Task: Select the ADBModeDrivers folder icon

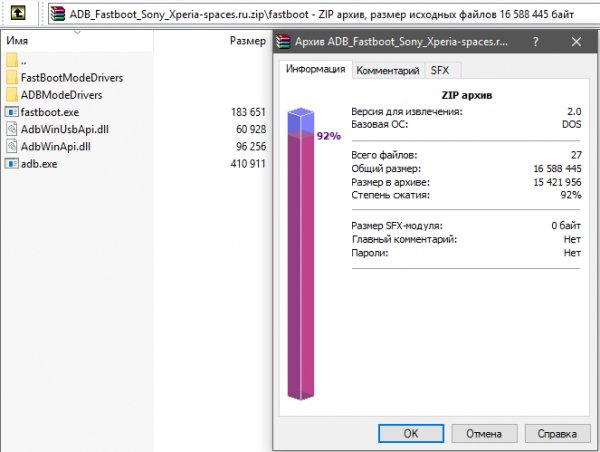Action: [12, 95]
